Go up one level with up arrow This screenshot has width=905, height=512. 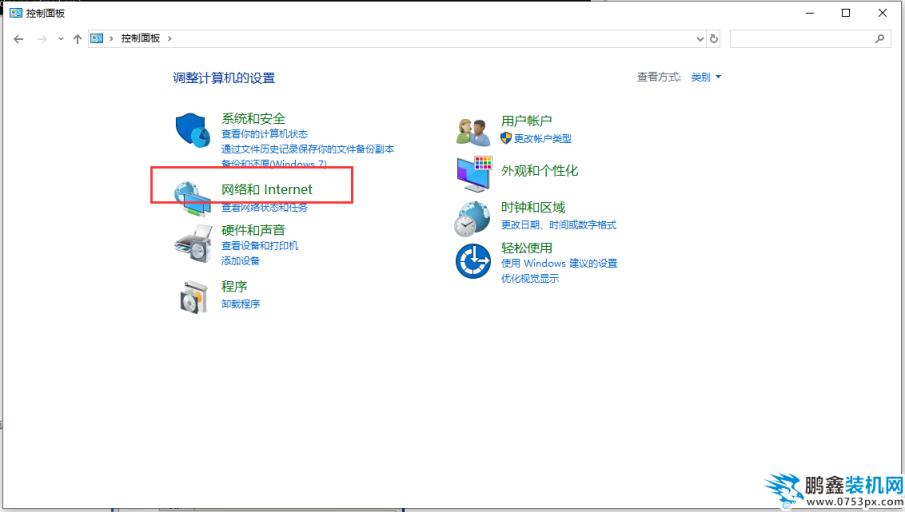point(77,39)
